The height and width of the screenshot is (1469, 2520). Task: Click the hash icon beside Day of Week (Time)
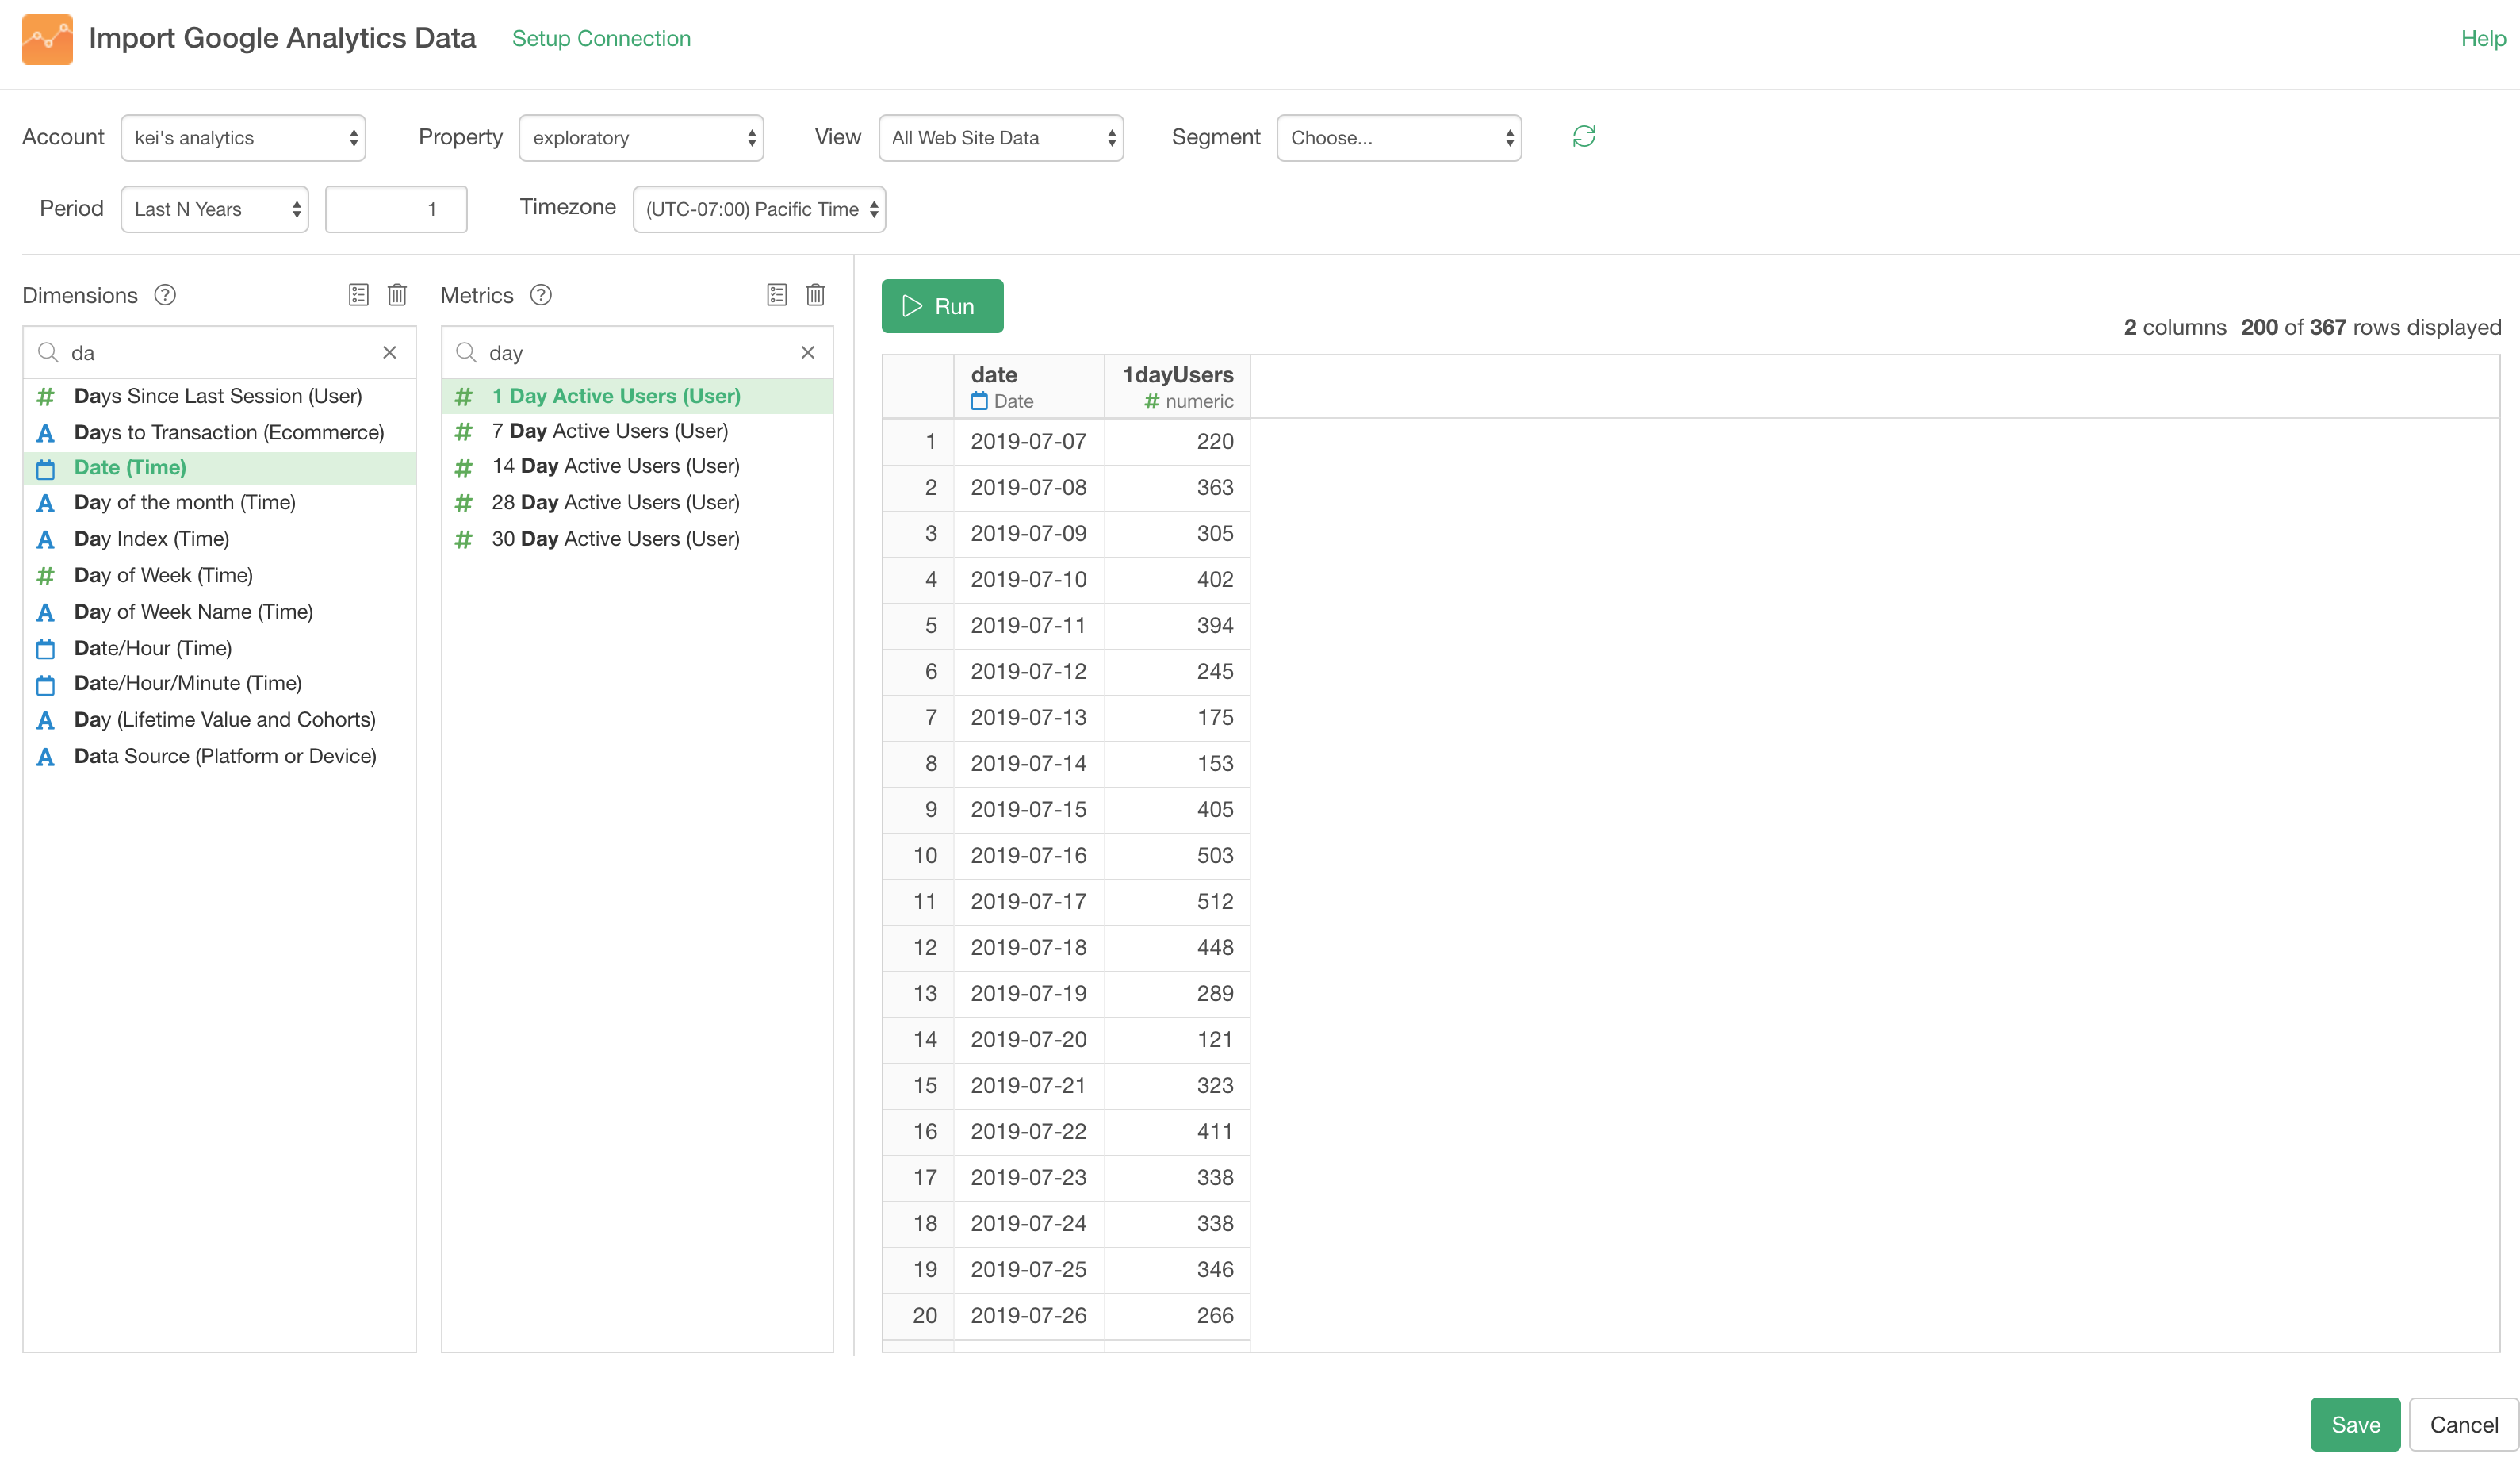[46, 576]
